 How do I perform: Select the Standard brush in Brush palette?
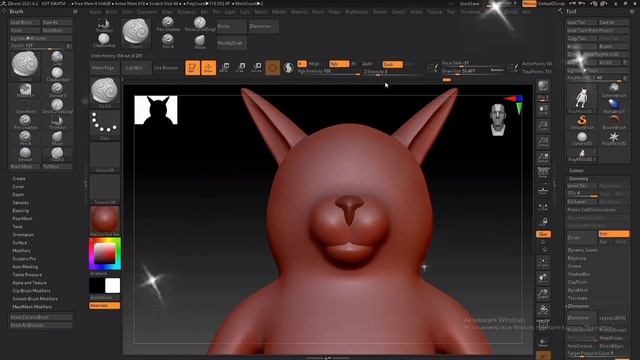click(57, 90)
